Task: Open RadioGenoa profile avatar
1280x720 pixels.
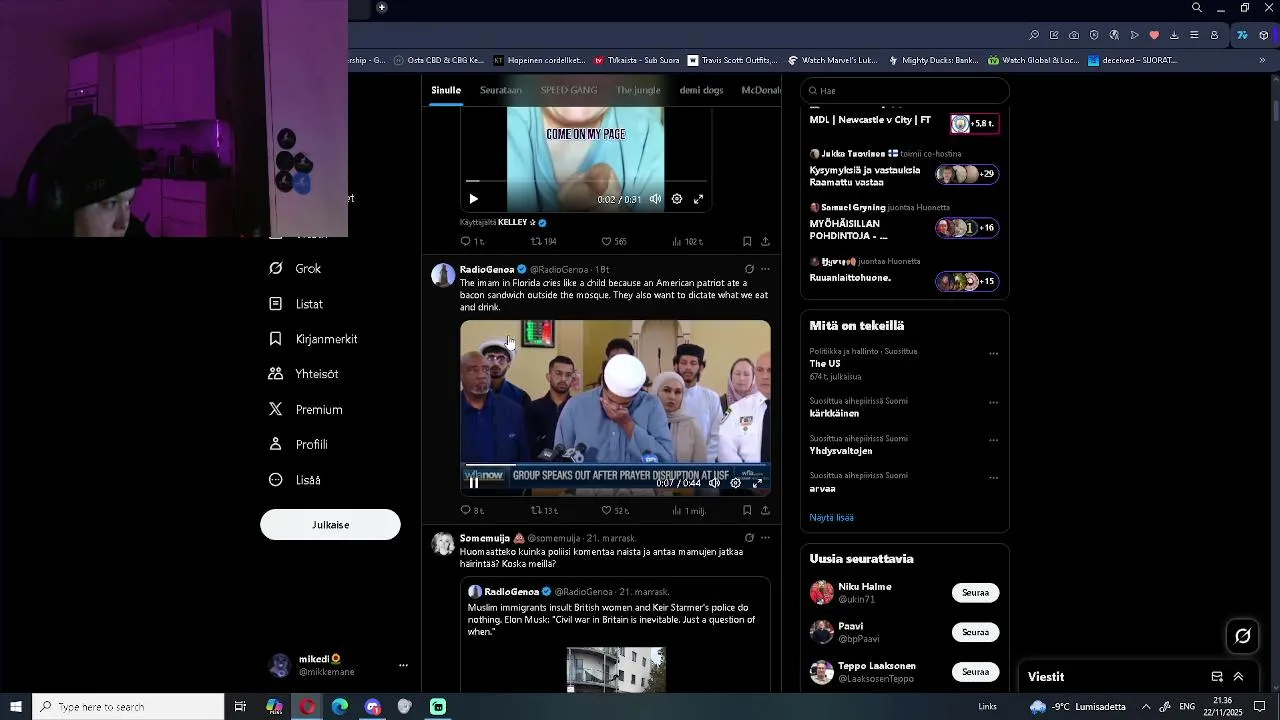Action: point(443,275)
